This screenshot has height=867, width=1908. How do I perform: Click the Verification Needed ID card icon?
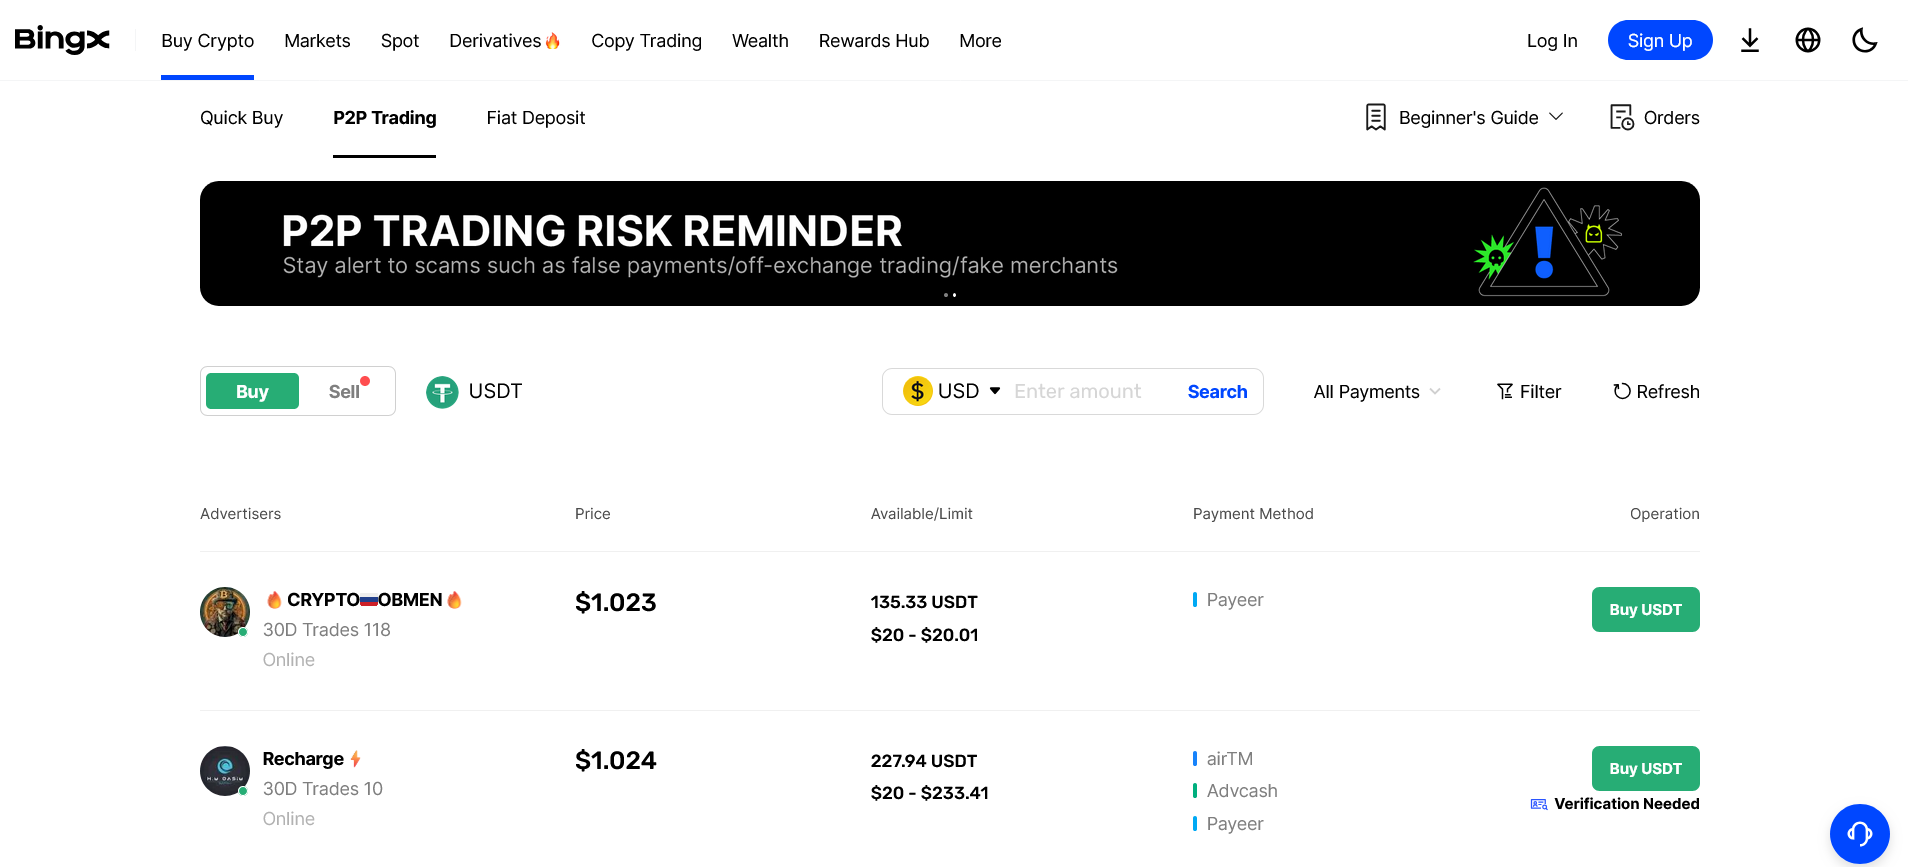pos(1539,804)
